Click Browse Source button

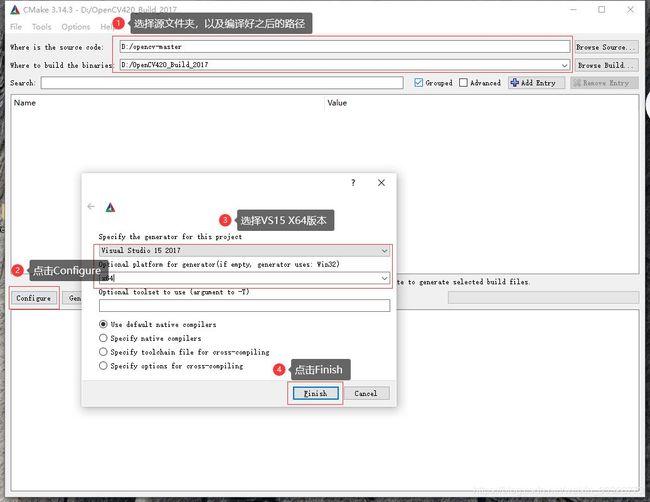pyautogui.click(x=606, y=47)
